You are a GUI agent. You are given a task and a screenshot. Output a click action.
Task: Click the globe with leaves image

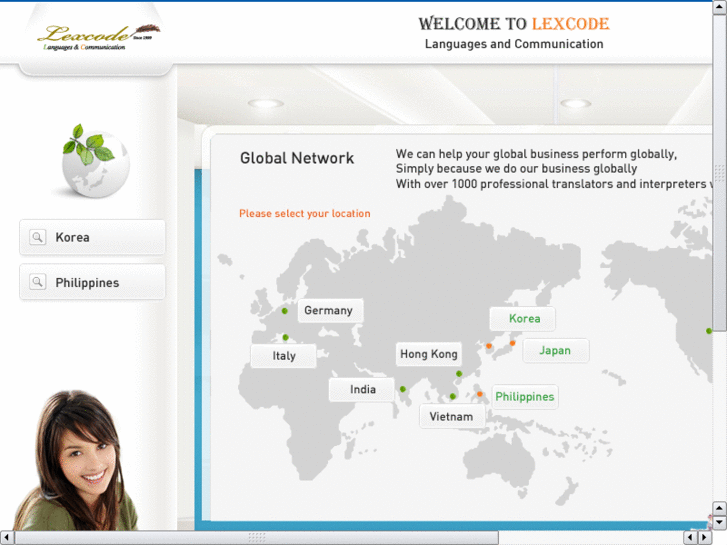coord(96,160)
